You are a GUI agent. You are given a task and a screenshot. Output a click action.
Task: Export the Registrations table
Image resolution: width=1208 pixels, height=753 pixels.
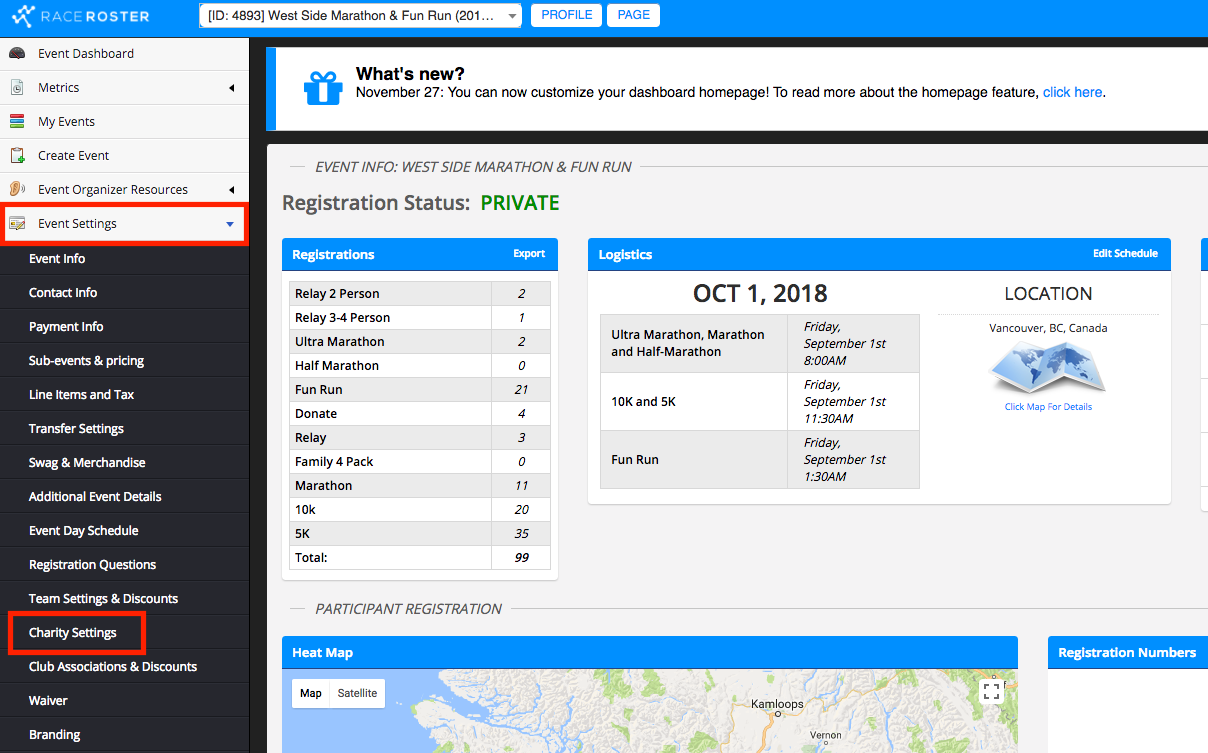tap(529, 254)
